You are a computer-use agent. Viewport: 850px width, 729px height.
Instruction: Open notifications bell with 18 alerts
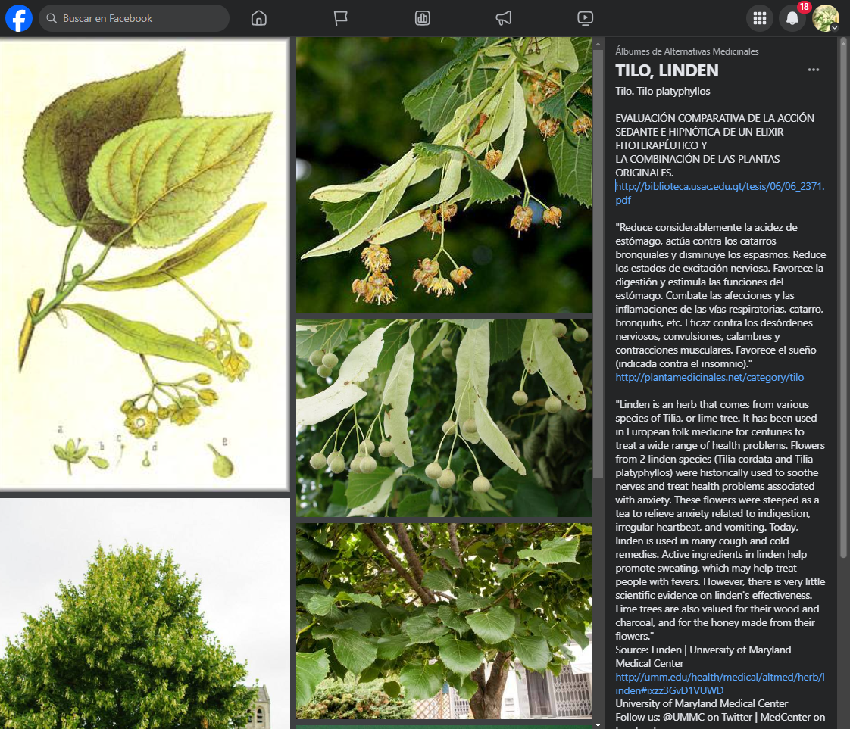point(792,18)
